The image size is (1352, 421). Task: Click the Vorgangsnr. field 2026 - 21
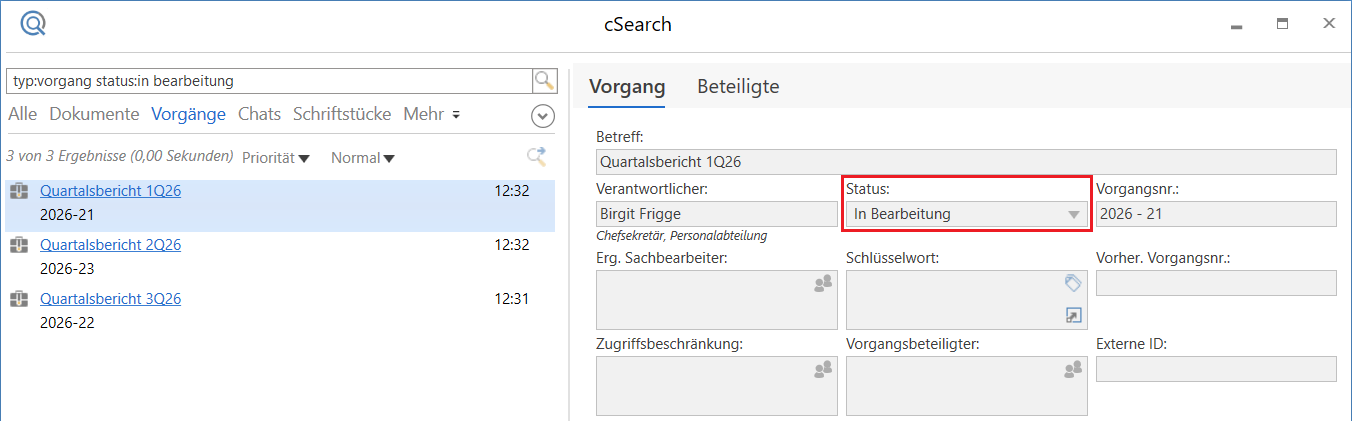click(1216, 214)
